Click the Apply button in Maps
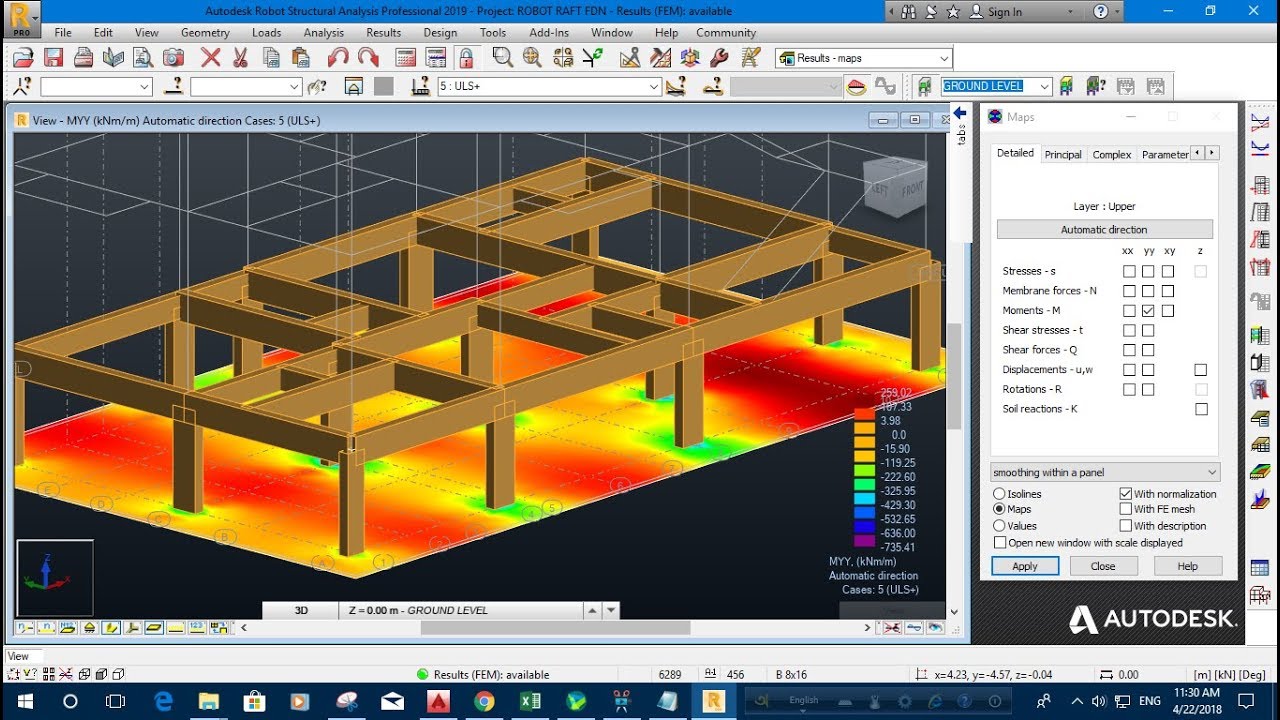1280x720 pixels. pyautogui.click(x=1025, y=566)
